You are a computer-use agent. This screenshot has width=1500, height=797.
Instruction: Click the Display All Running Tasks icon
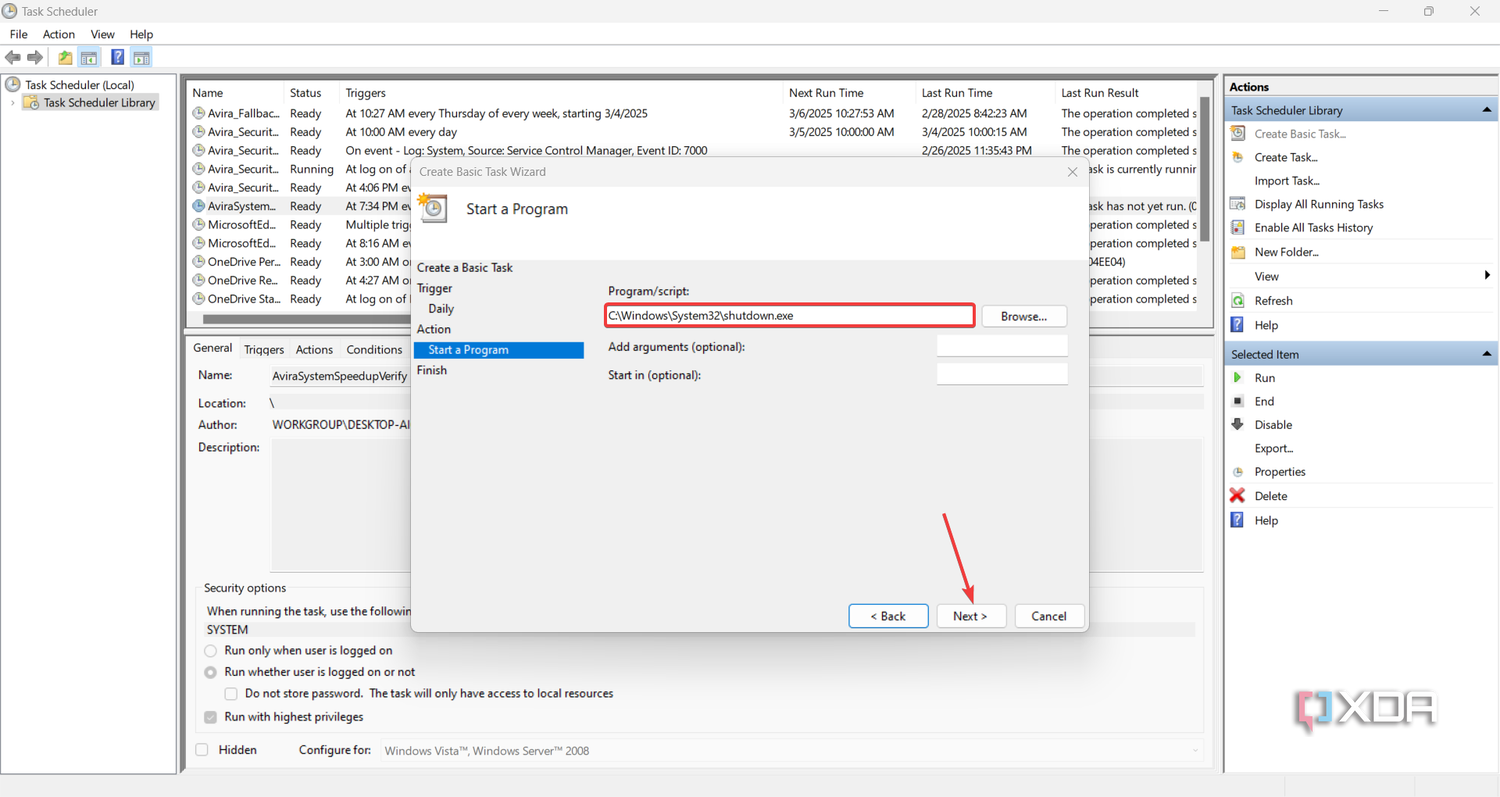pos(1238,204)
